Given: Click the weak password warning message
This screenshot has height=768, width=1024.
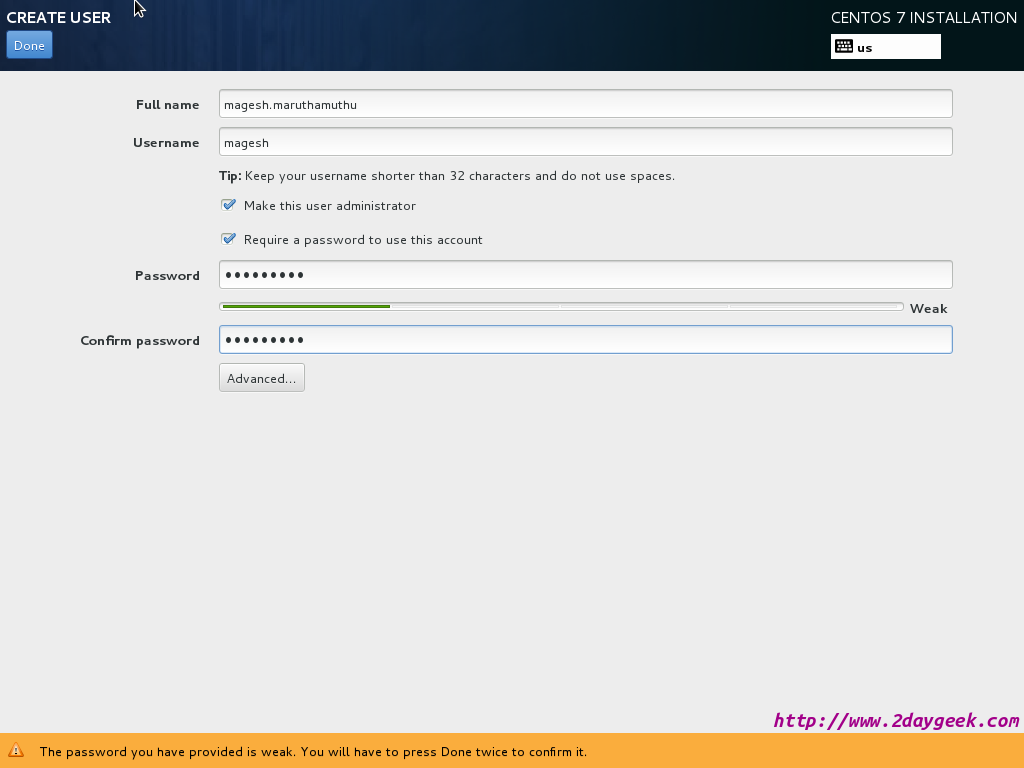Looking at the screenshot, I should tap(313, 752).
